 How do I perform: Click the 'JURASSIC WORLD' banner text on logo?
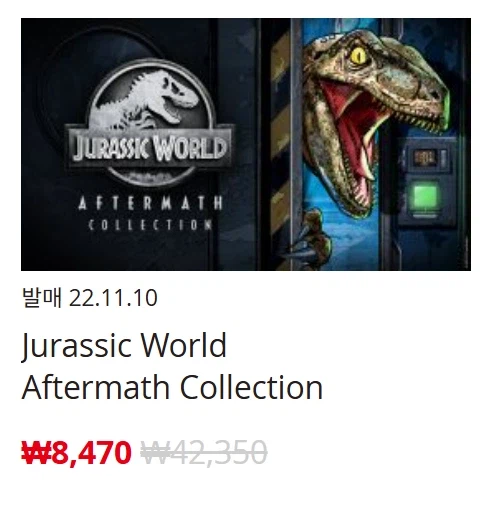149,147
